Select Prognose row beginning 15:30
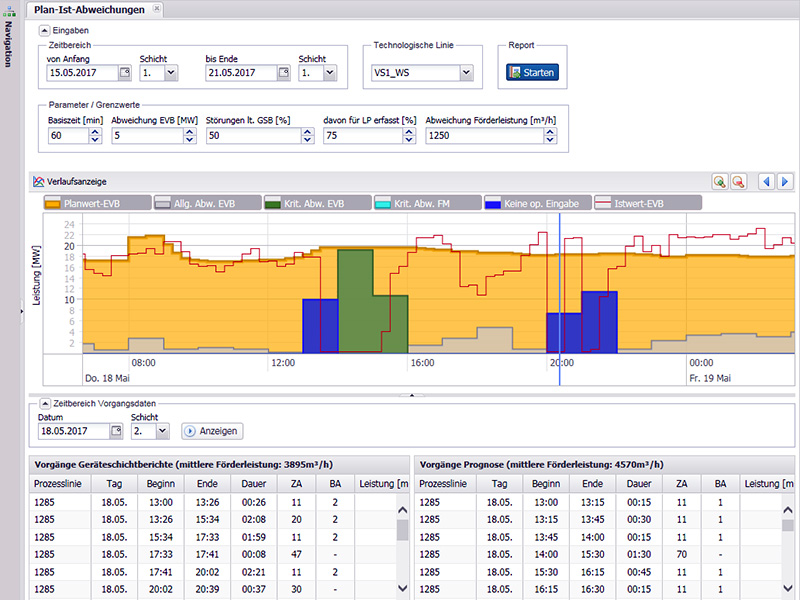800x600 pixels. point(598,572)
